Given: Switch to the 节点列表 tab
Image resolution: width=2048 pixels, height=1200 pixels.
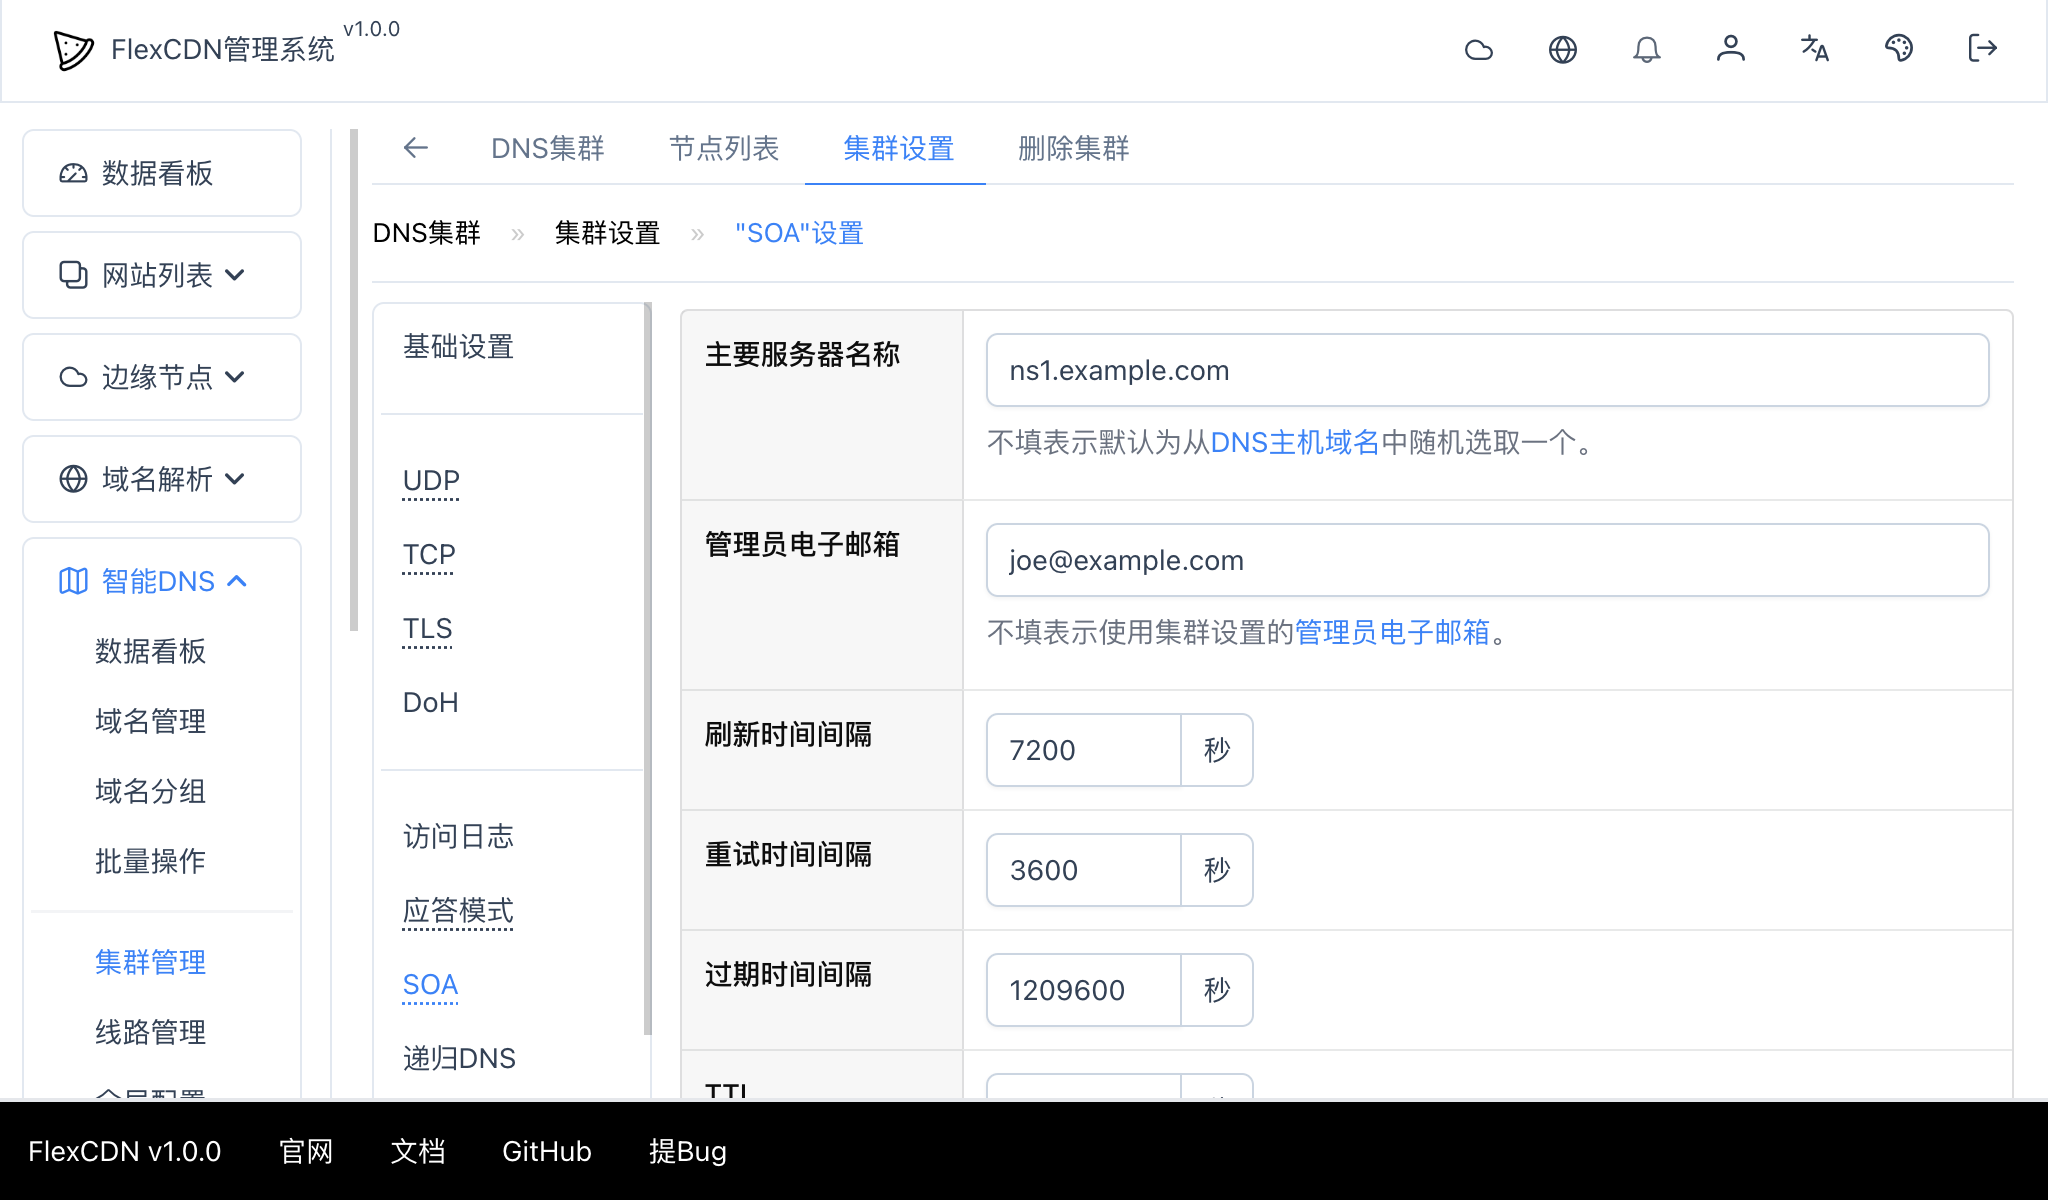Looking at the screenshot, I should 724,149.
